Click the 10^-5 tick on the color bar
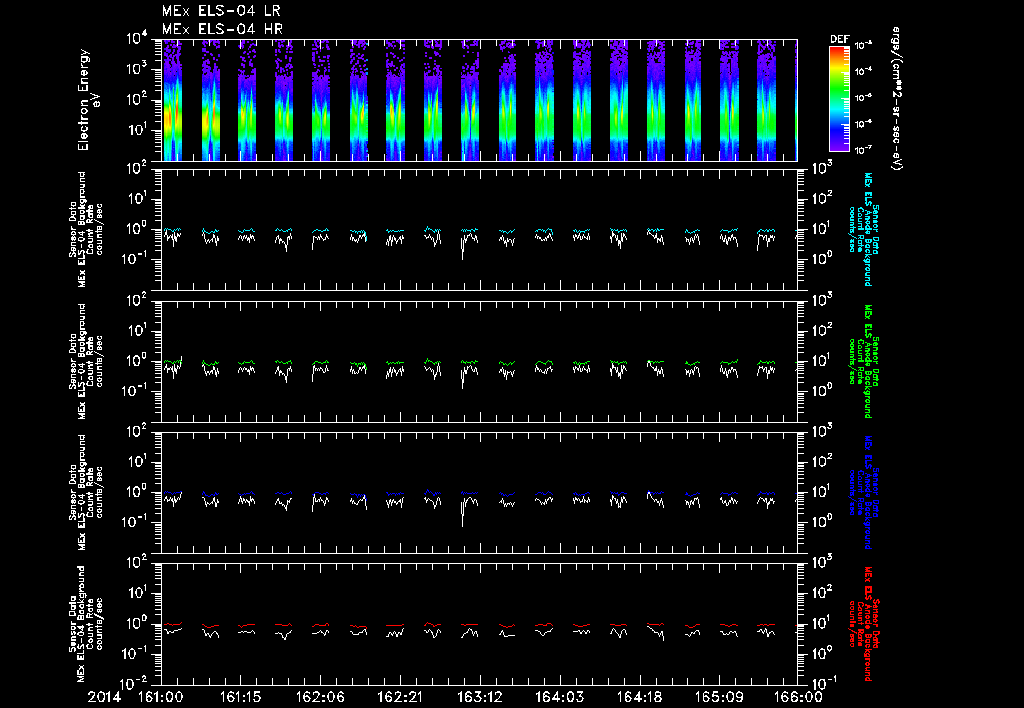The image size is (1024, 708). click(864, 97)
